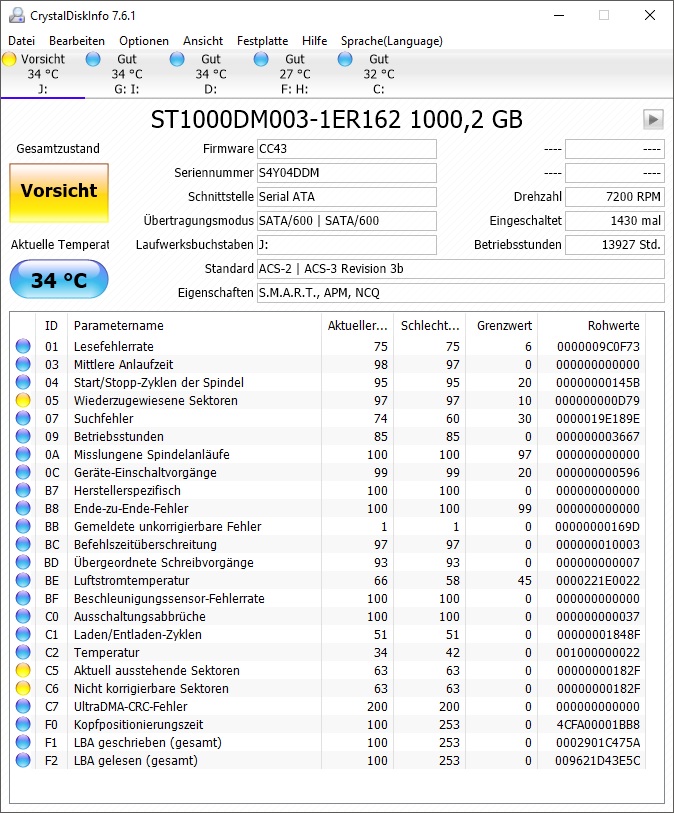Click the Grenzwert column header
Viewport: 674px width, 813px height.
point(501,326)
